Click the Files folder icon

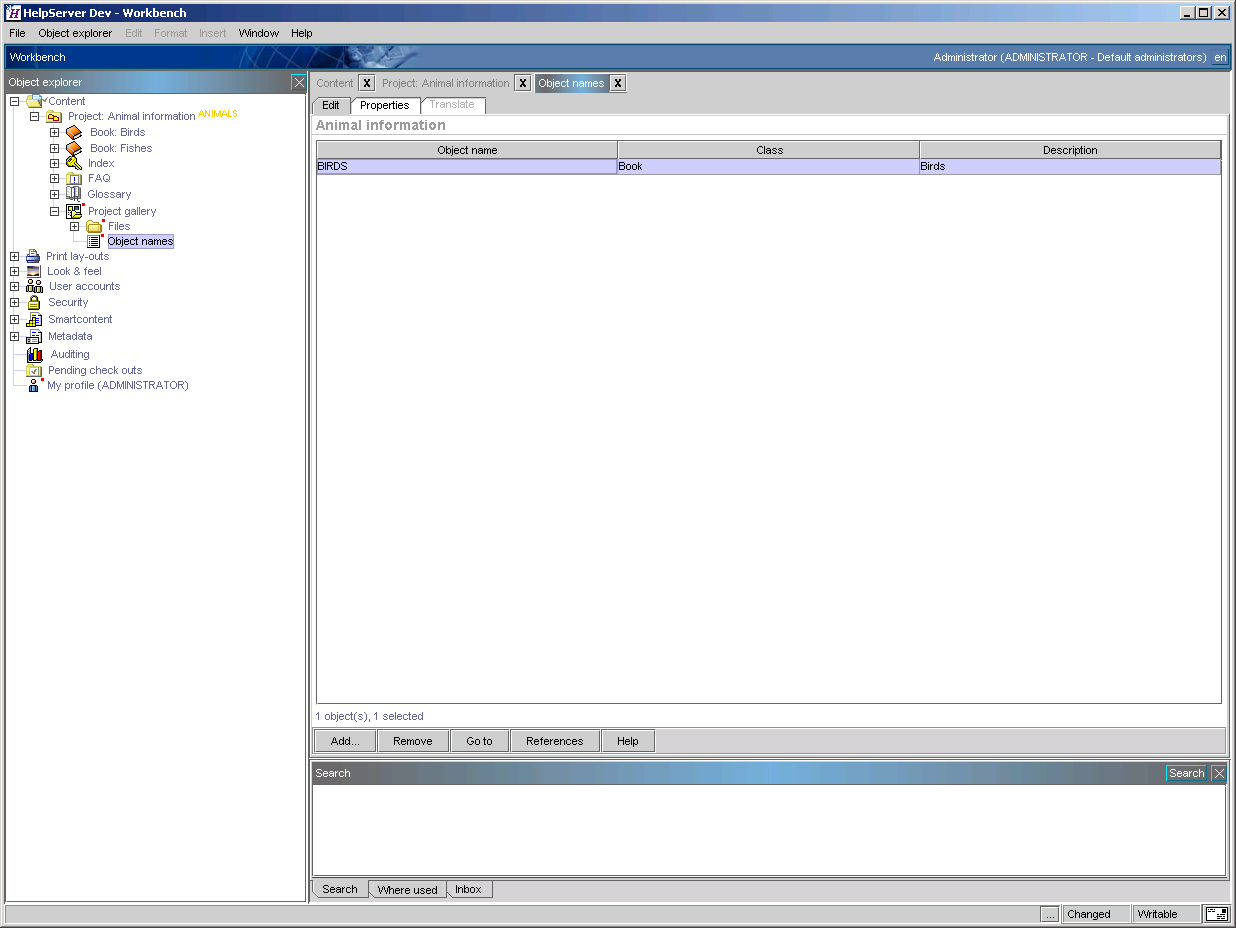94,226
